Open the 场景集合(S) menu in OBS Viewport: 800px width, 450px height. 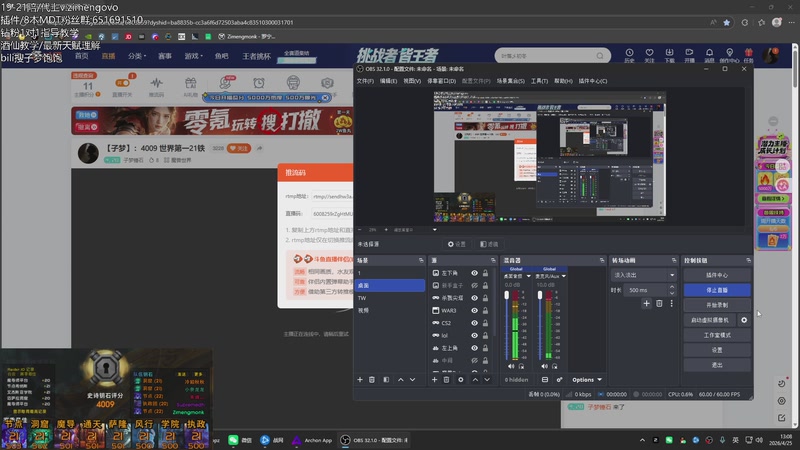511,81
